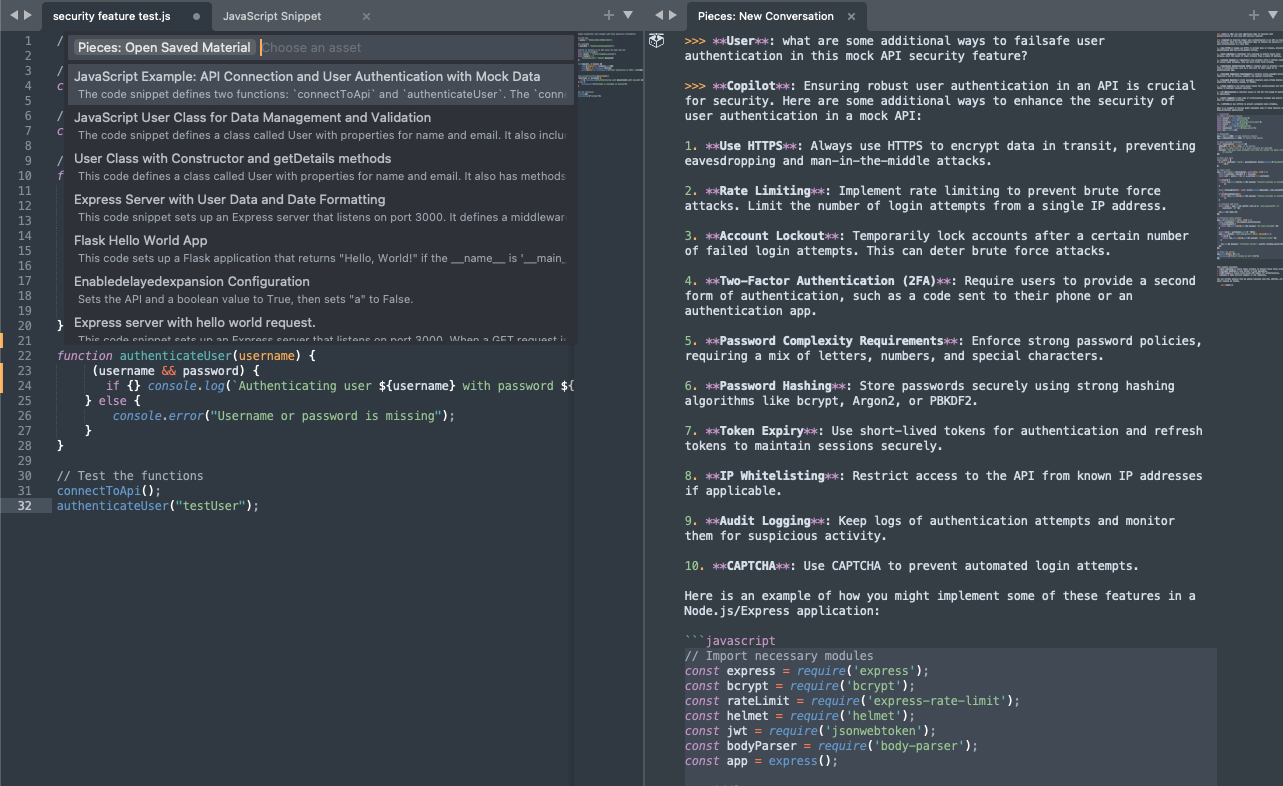The height and width of the screenshot is (786, 1283).
Task: Open 'Enabledelayedexpansion Configuration' asset
Action: pos(321,289)
